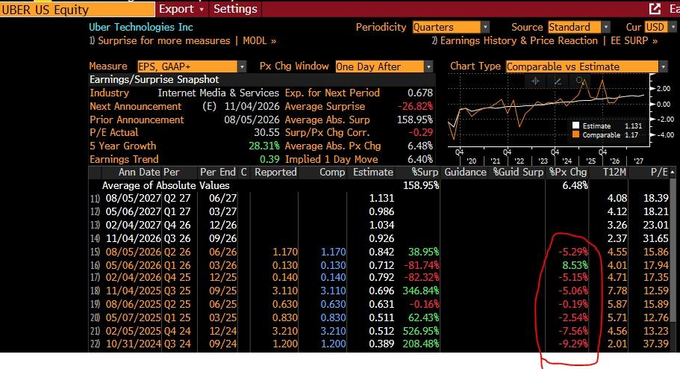Open Surprise for more measures MODL link
680x369 pixels.
[183, 41]
